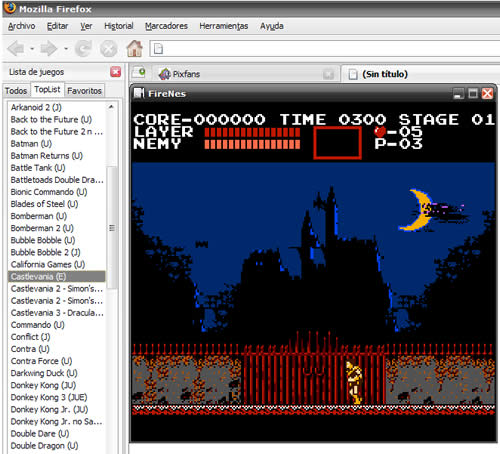Image resolution: width=500 pixels, height=454 pixels.
Task: Select Back to the Future (U)
Action: click(57, 119)
